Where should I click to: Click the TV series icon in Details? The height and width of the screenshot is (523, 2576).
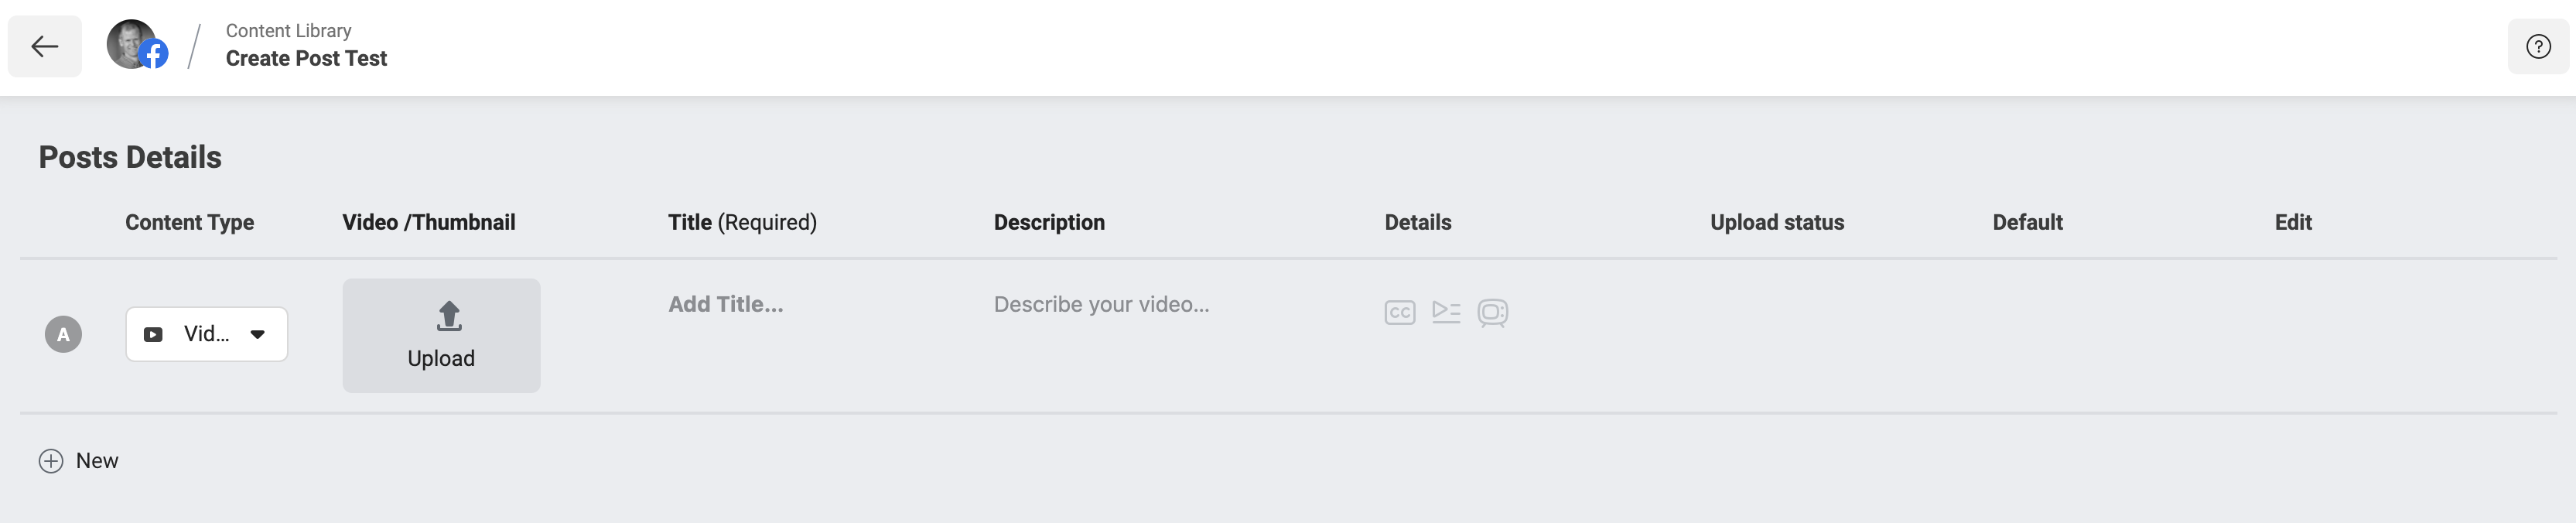[1492, 313]
